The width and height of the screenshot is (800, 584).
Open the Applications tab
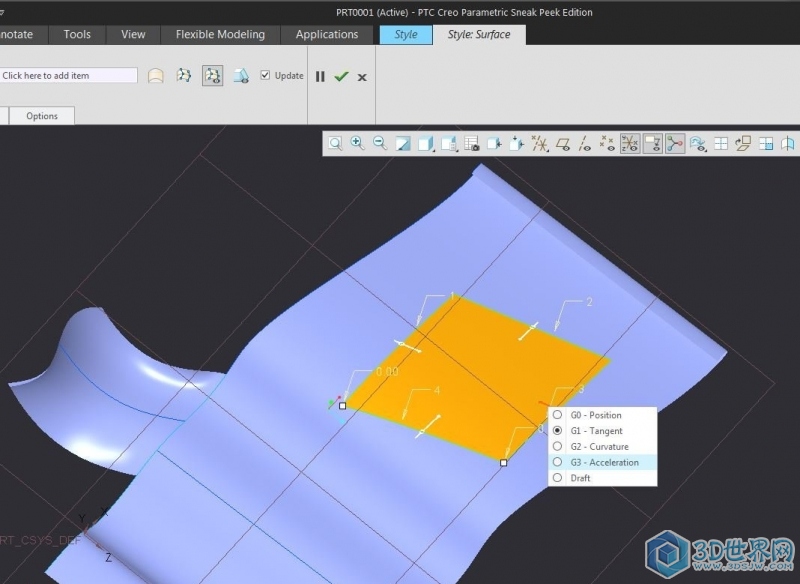327,34
